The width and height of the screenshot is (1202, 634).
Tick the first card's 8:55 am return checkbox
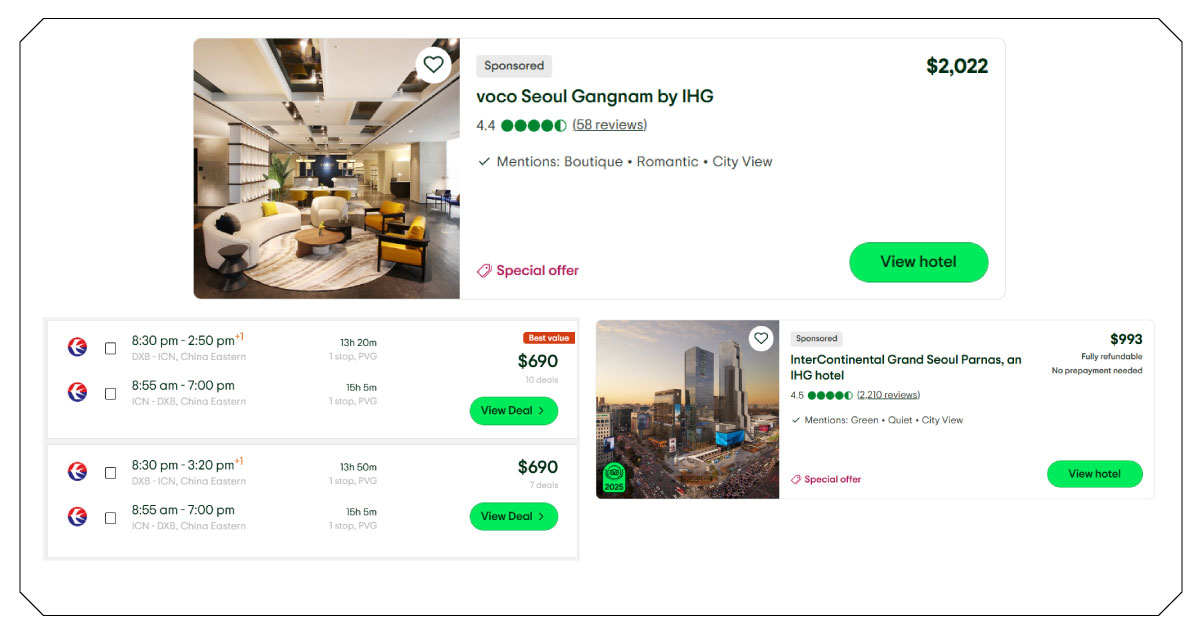click(x=110, y=393)
